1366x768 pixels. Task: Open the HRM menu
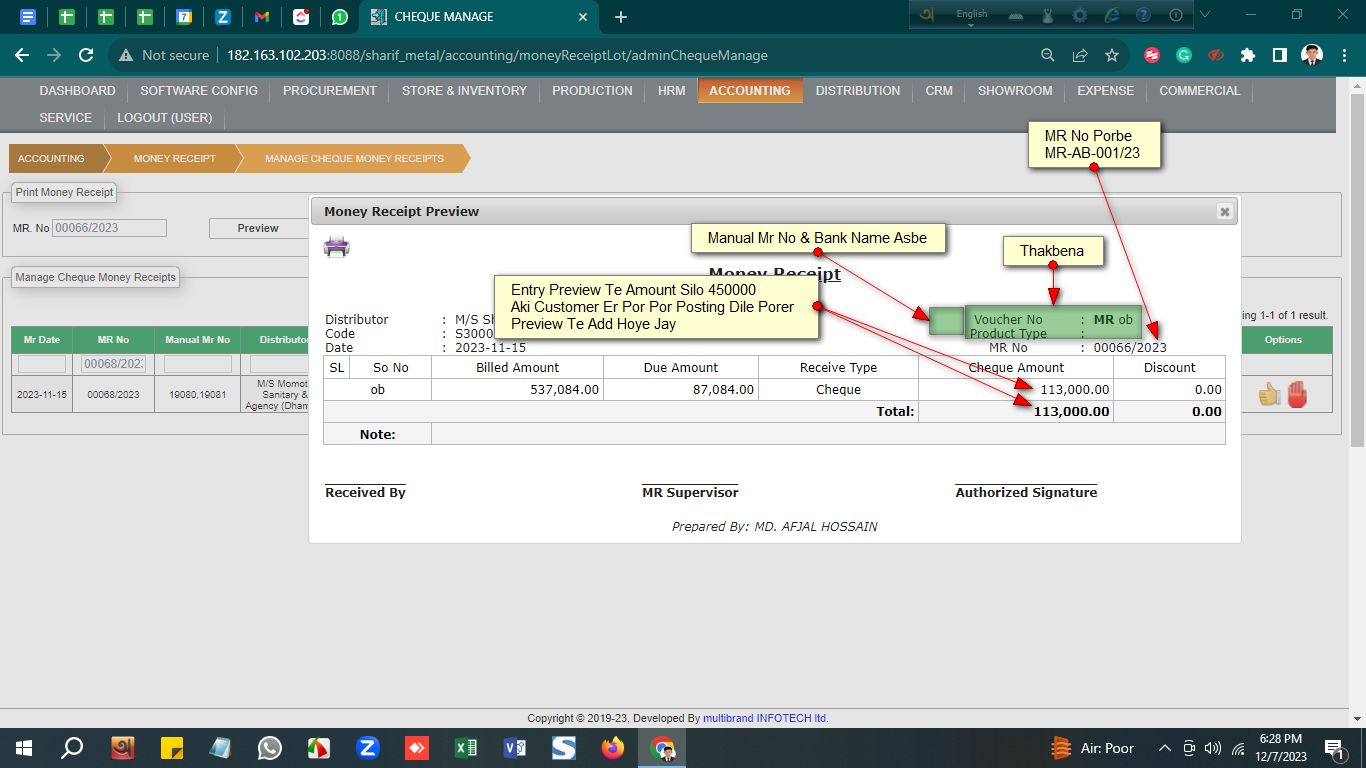672,91
